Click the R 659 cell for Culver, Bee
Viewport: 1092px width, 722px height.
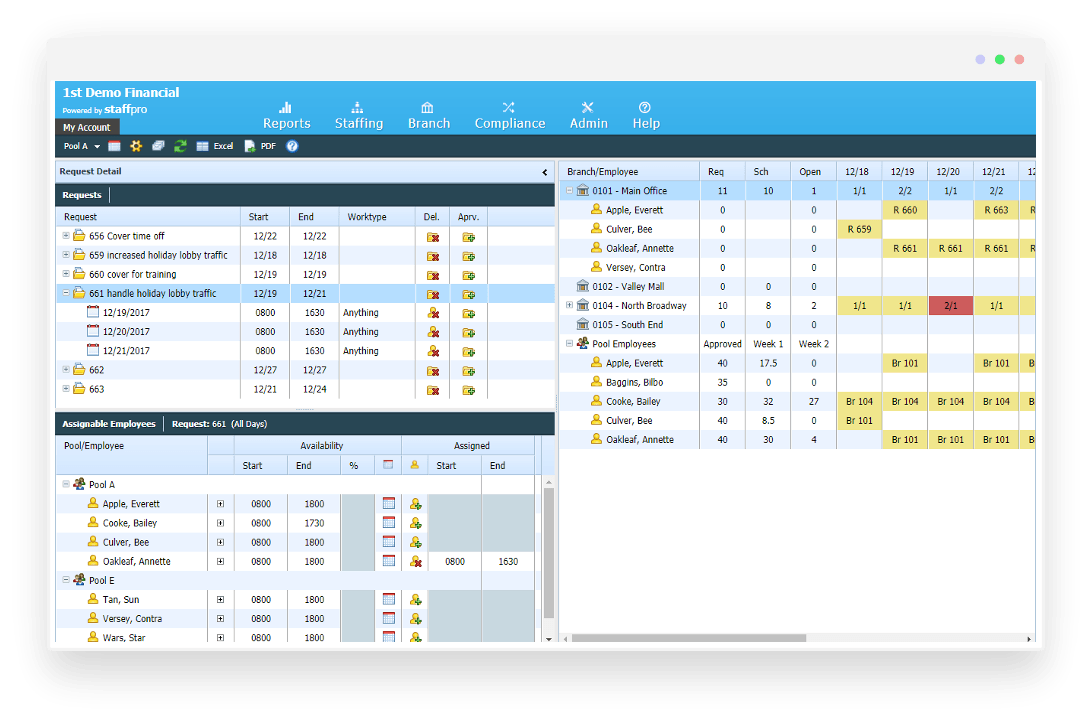point(859,229)
